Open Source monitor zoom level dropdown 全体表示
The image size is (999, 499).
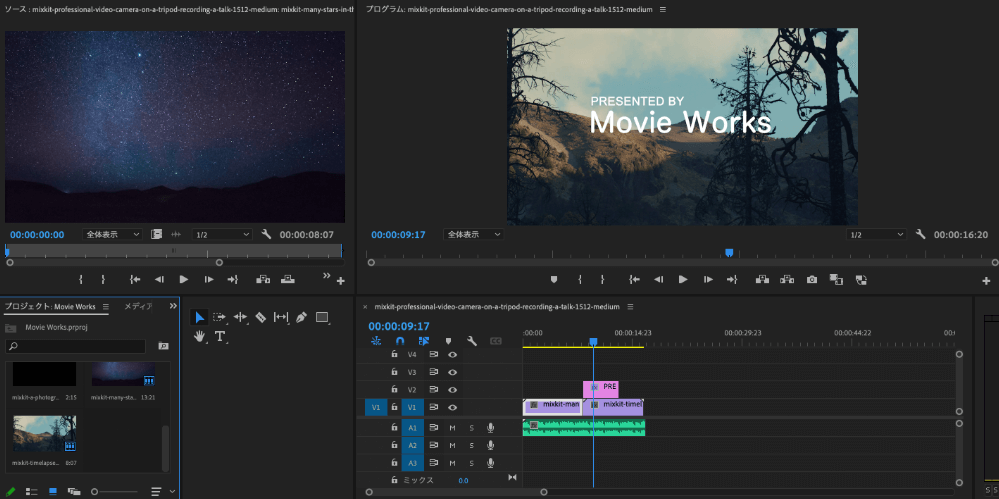pyautogui.click(x=112, y=235)
